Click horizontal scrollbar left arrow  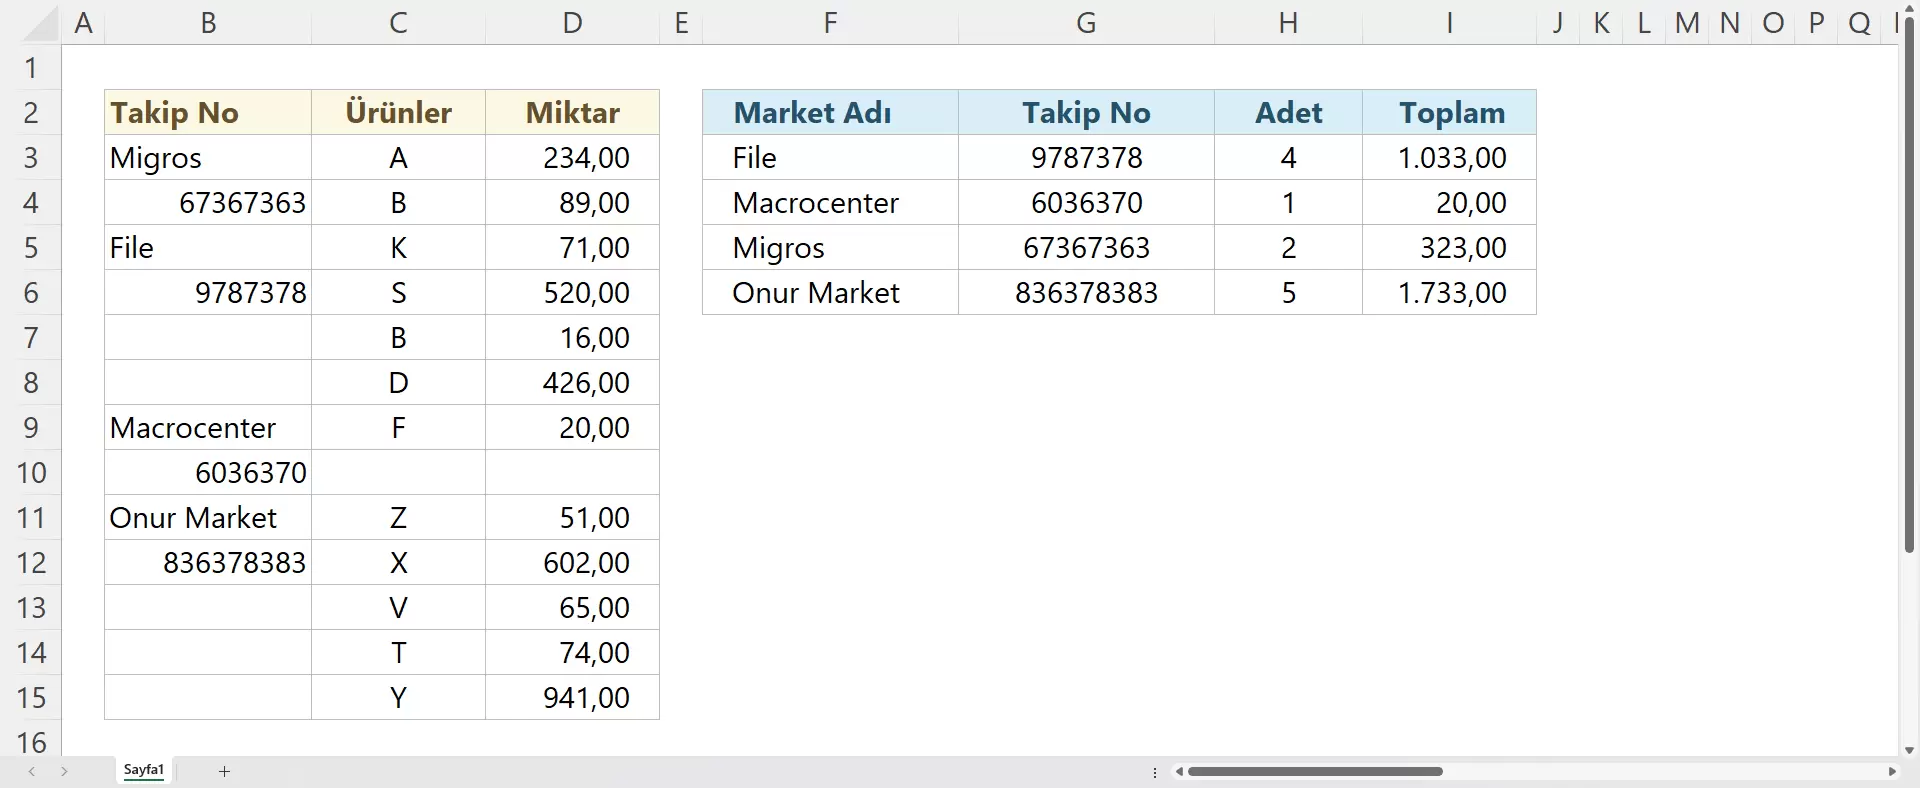point(1180,771)
